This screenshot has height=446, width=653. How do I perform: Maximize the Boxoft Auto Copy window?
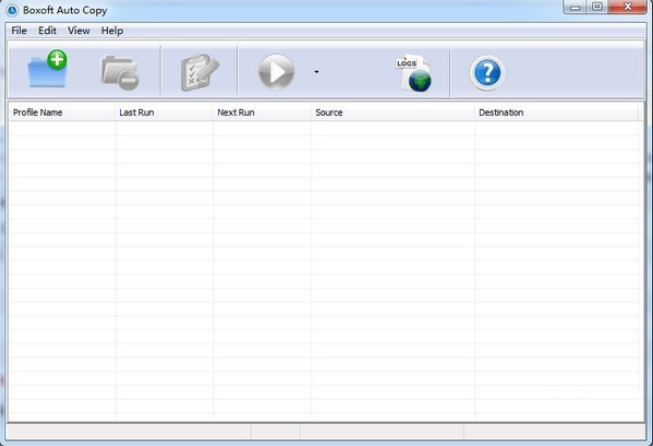pyautogui.click(x=597, y=8)
